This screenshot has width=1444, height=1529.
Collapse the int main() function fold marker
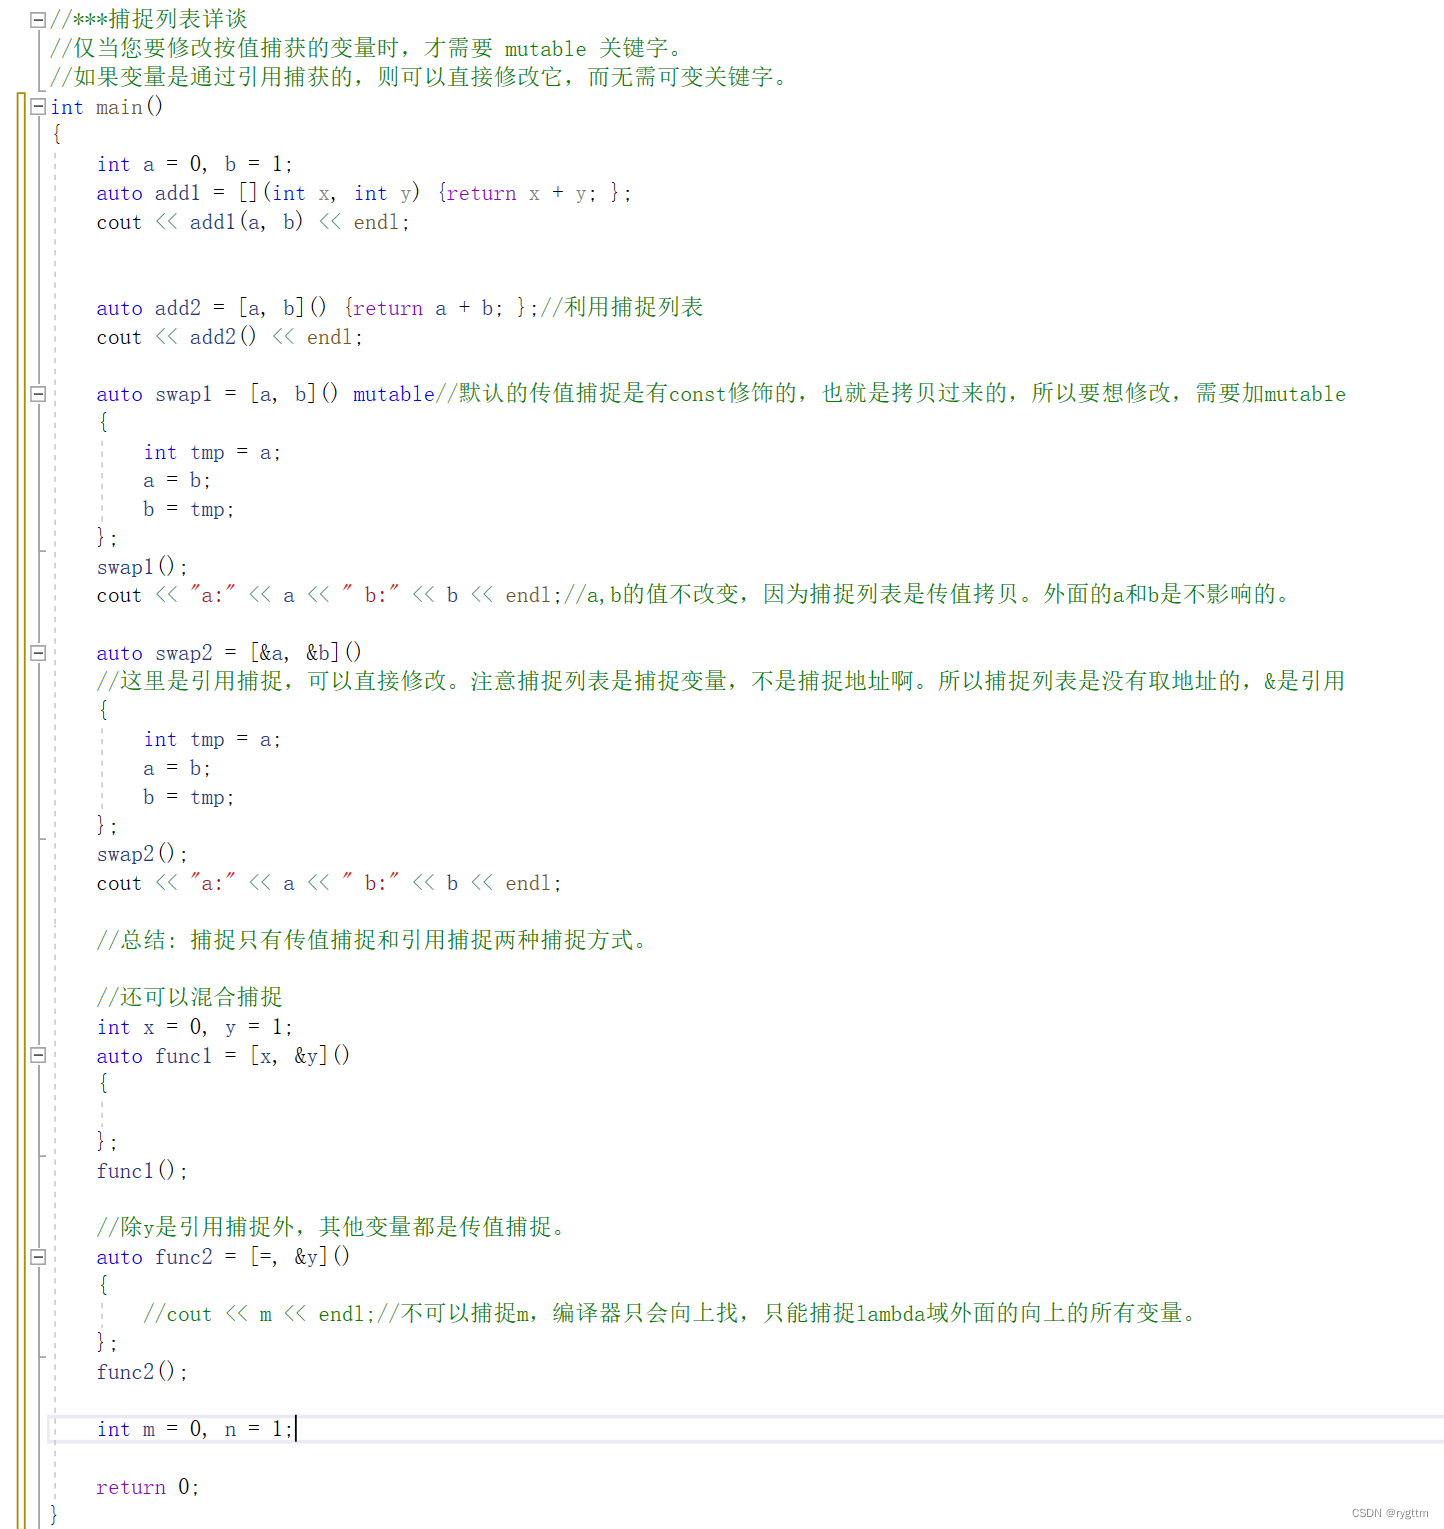[38, 106]
